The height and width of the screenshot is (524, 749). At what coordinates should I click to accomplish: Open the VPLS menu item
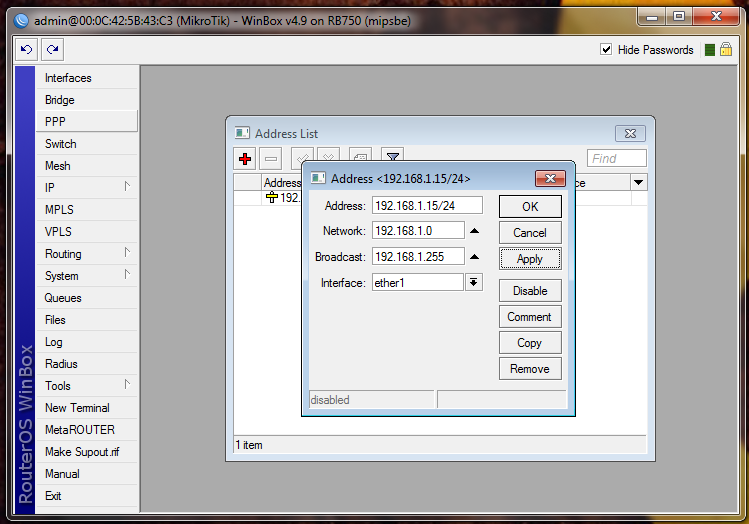coord(86,232)
